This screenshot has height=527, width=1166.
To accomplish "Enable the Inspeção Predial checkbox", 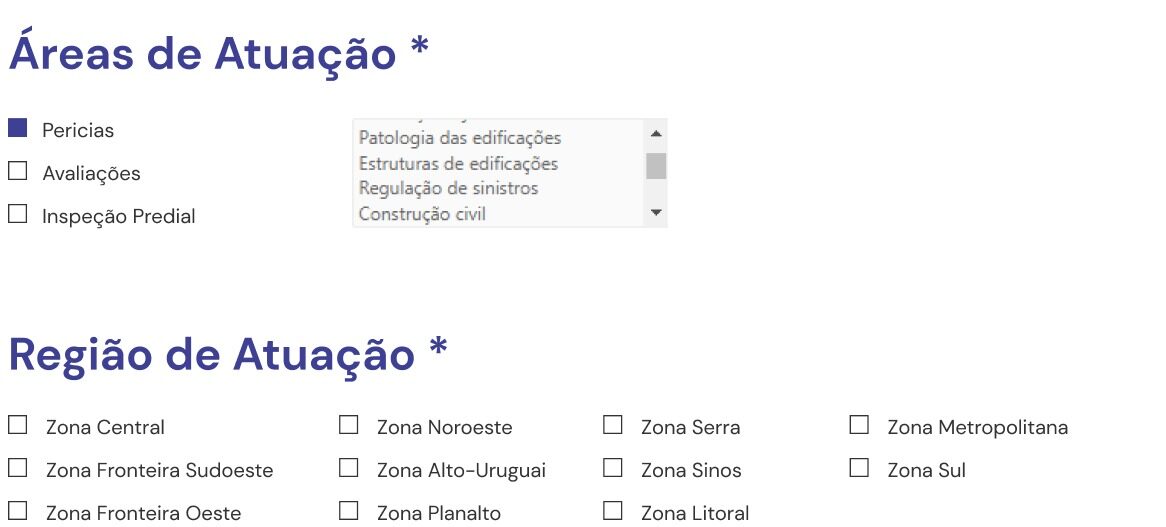I will click(x=18, y=215).
